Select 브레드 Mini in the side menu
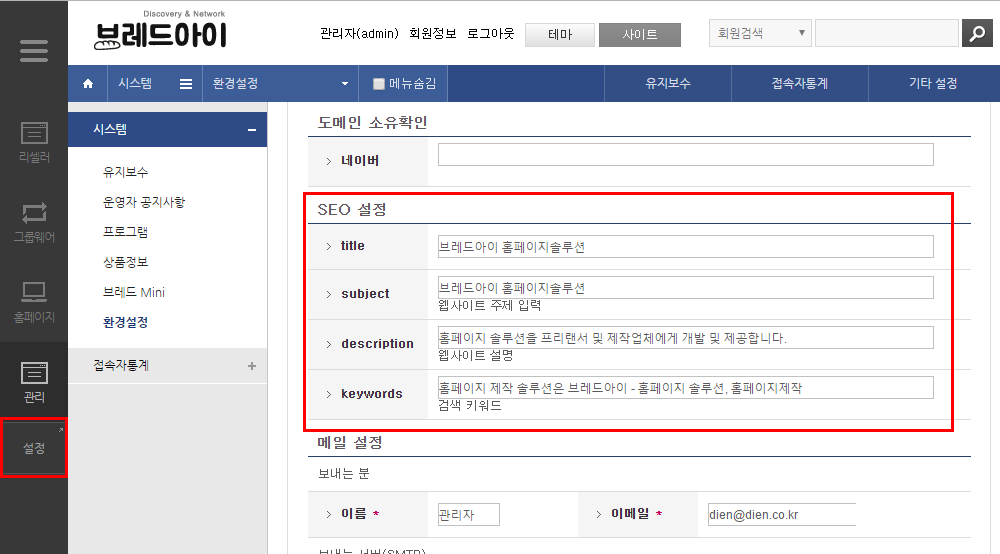The height and width of the screenshot is (554, 1000). [x=134, y=292]
